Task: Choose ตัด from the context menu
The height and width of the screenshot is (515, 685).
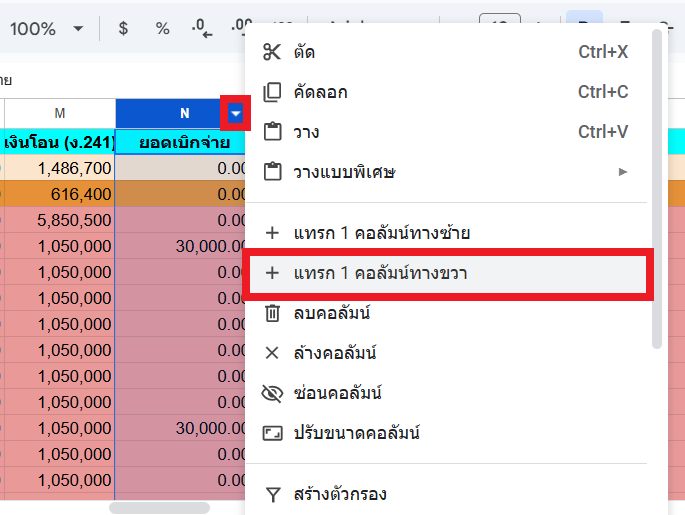Action: (x=446, y=52)
